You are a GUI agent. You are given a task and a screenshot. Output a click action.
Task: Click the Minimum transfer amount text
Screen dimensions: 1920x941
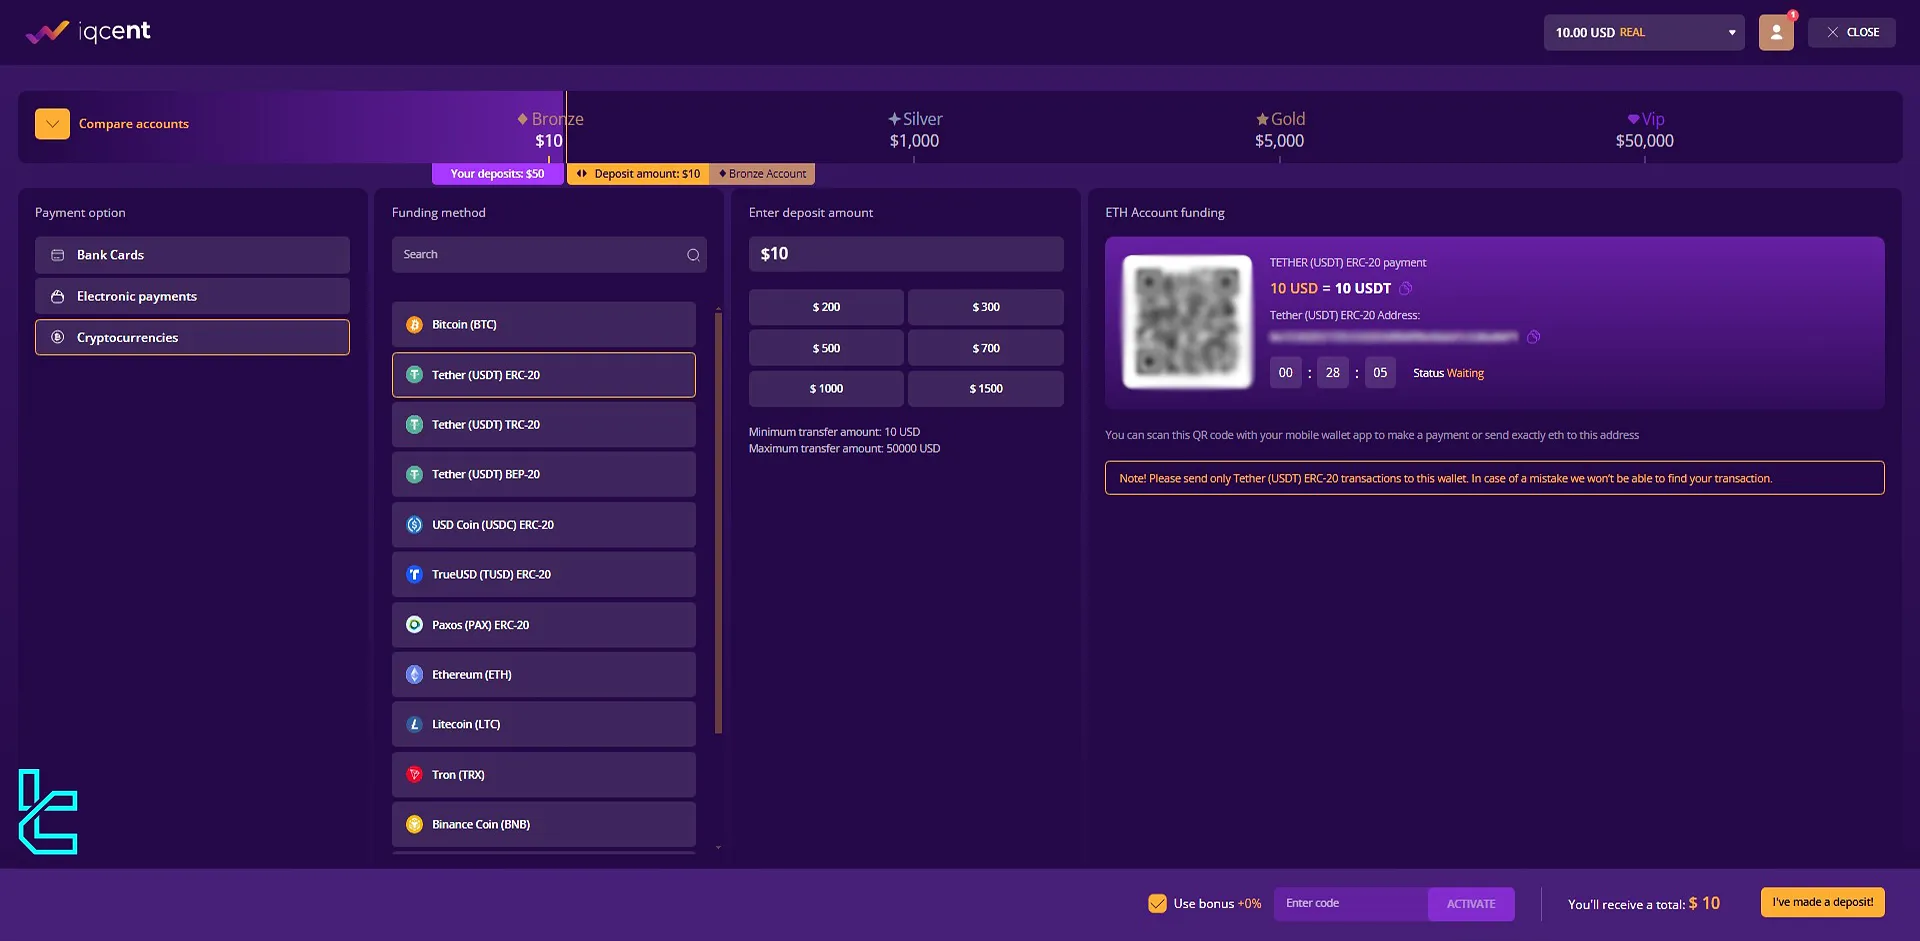834,432
